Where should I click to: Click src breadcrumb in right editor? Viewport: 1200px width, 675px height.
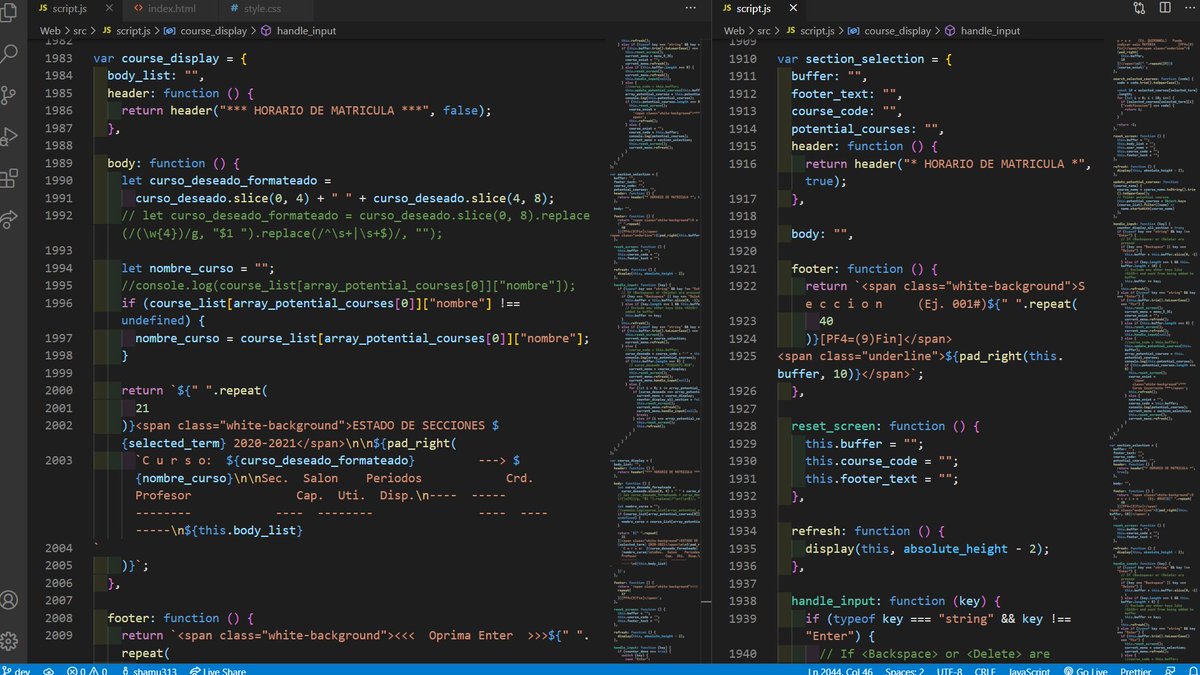point(766,31)
